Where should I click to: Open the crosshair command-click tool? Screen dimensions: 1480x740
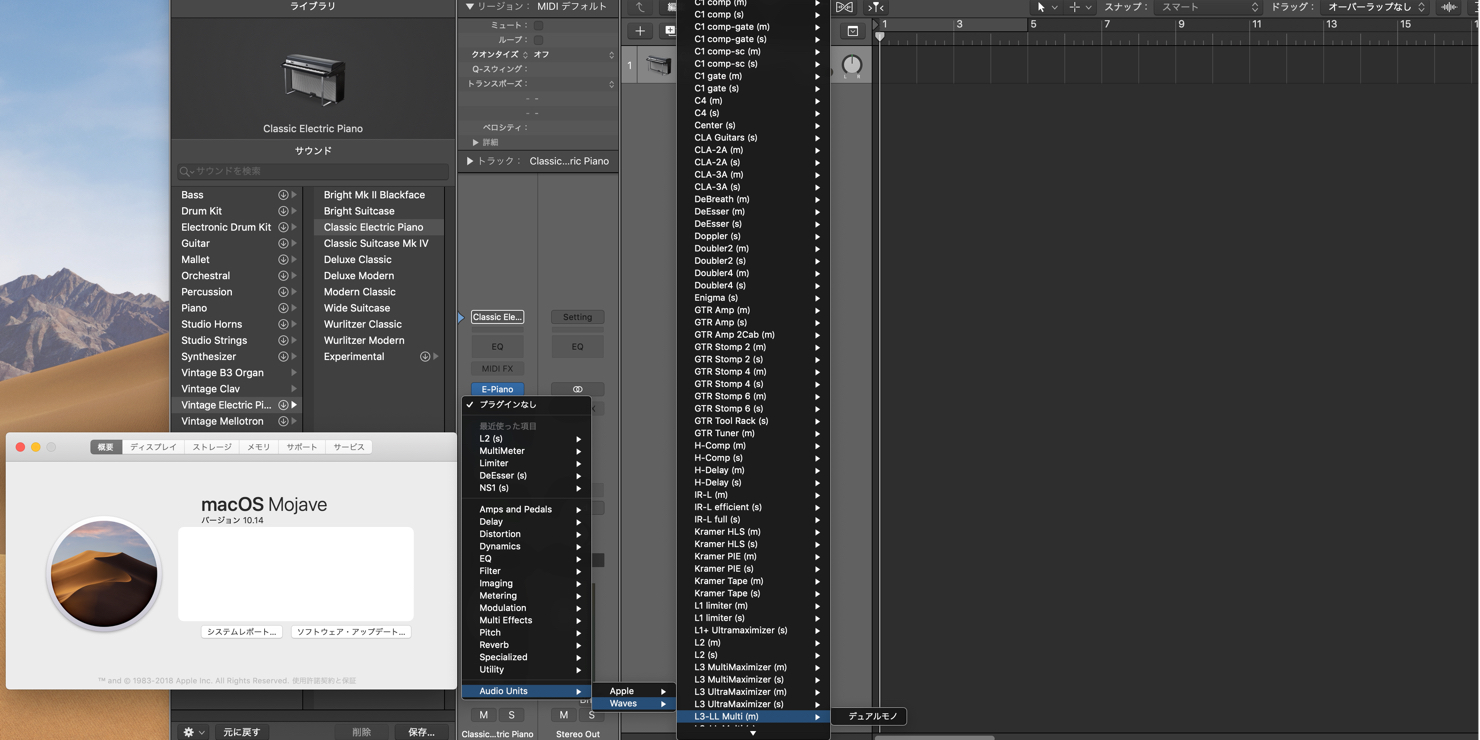point(1075,7)
